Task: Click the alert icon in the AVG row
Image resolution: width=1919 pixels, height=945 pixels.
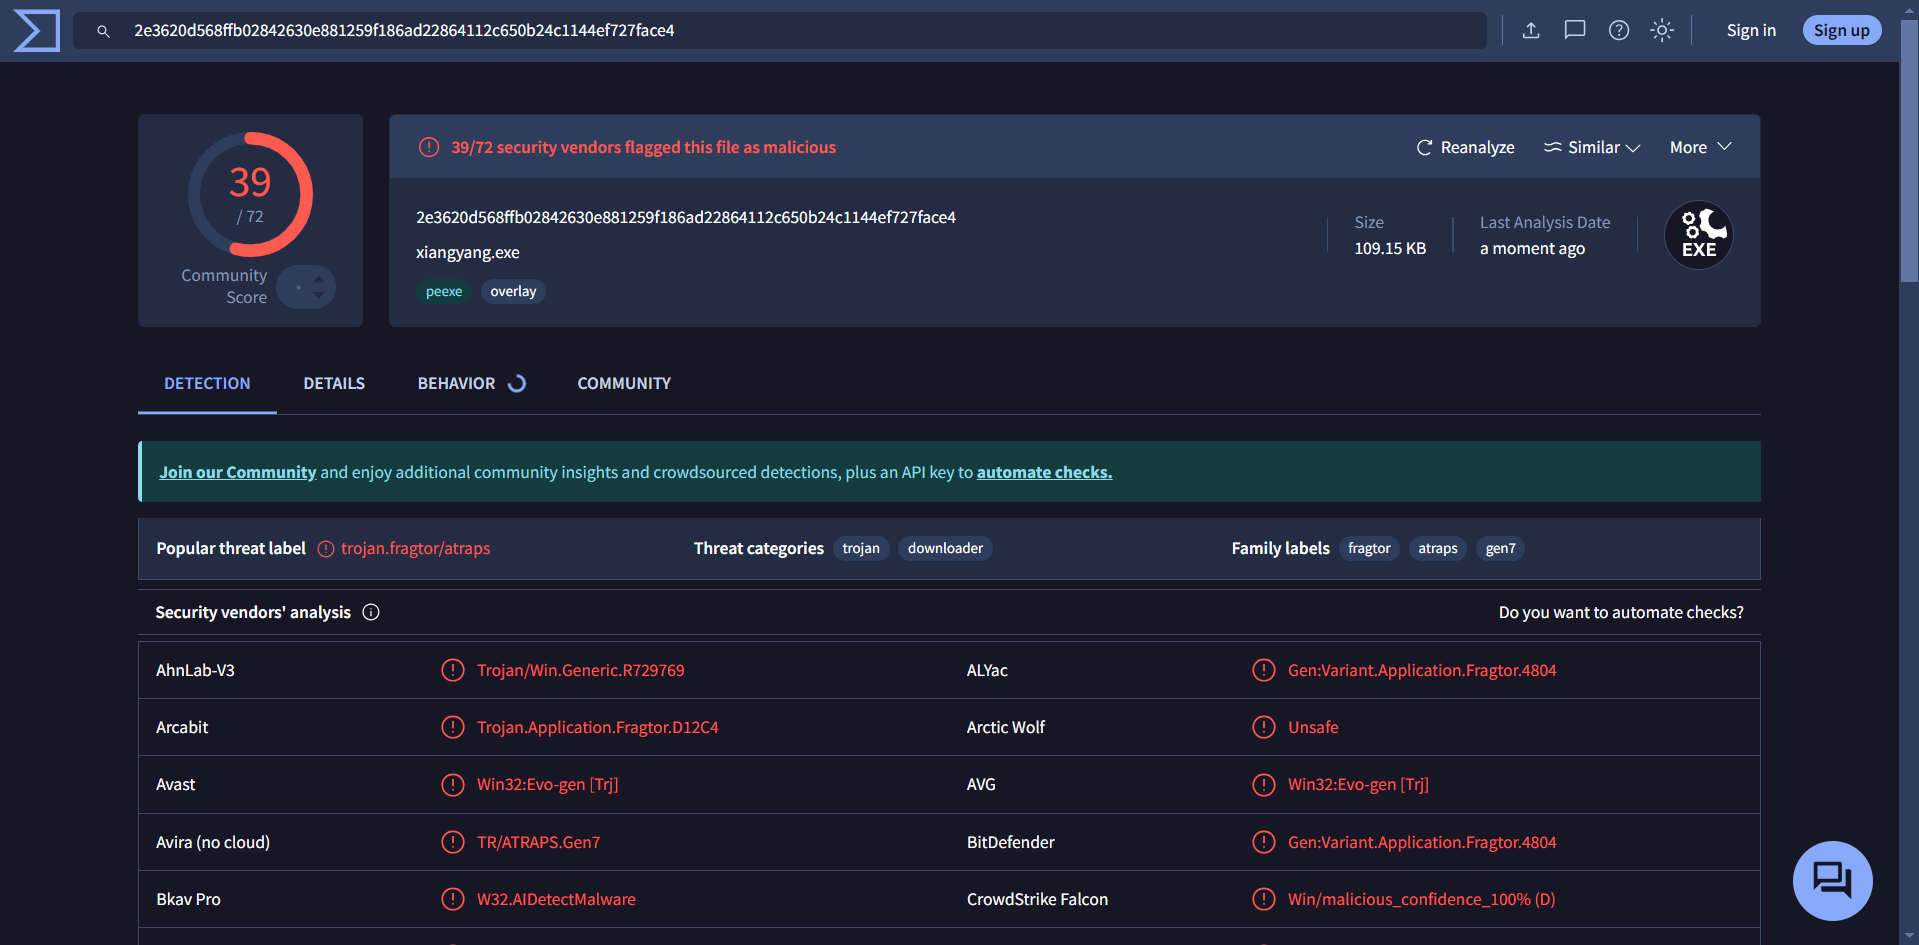Action: (x=1264, y=785)
